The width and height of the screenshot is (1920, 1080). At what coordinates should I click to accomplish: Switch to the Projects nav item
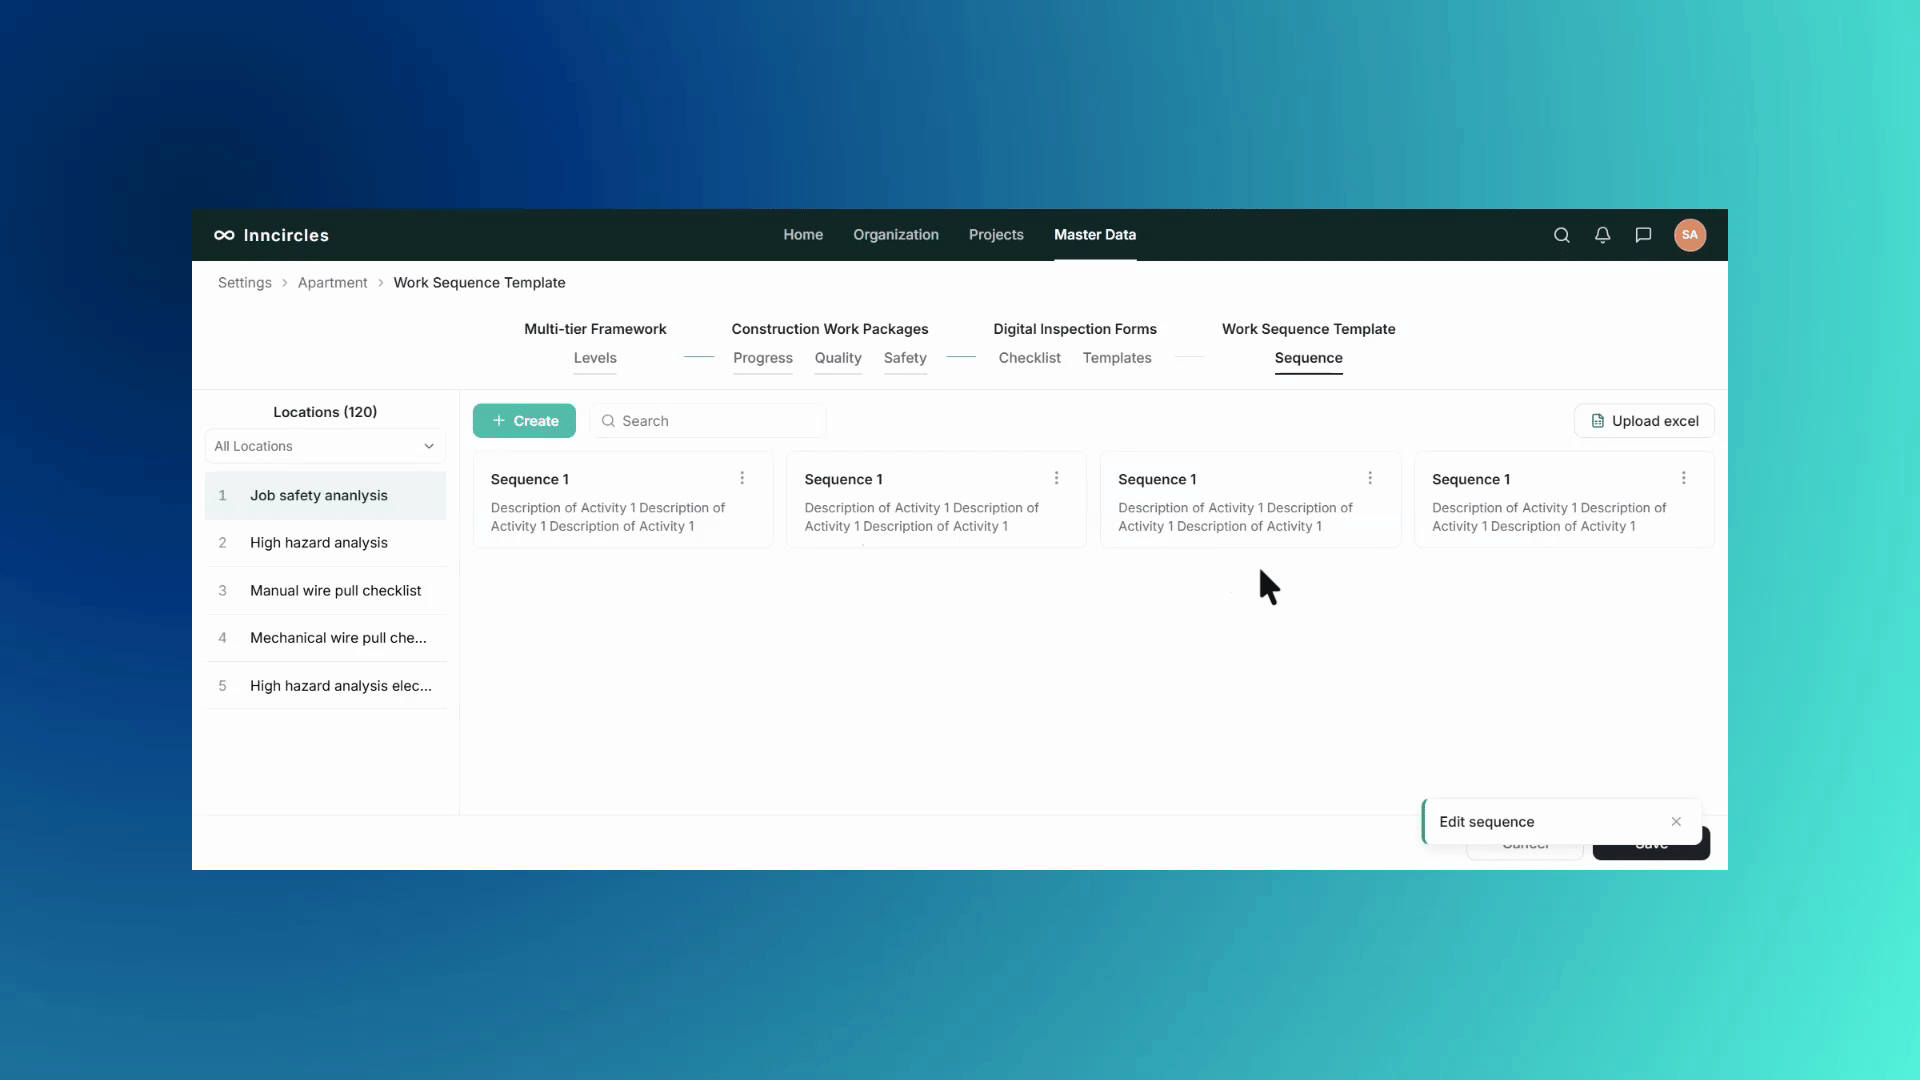pyautogui.click(x=996, y=235)
